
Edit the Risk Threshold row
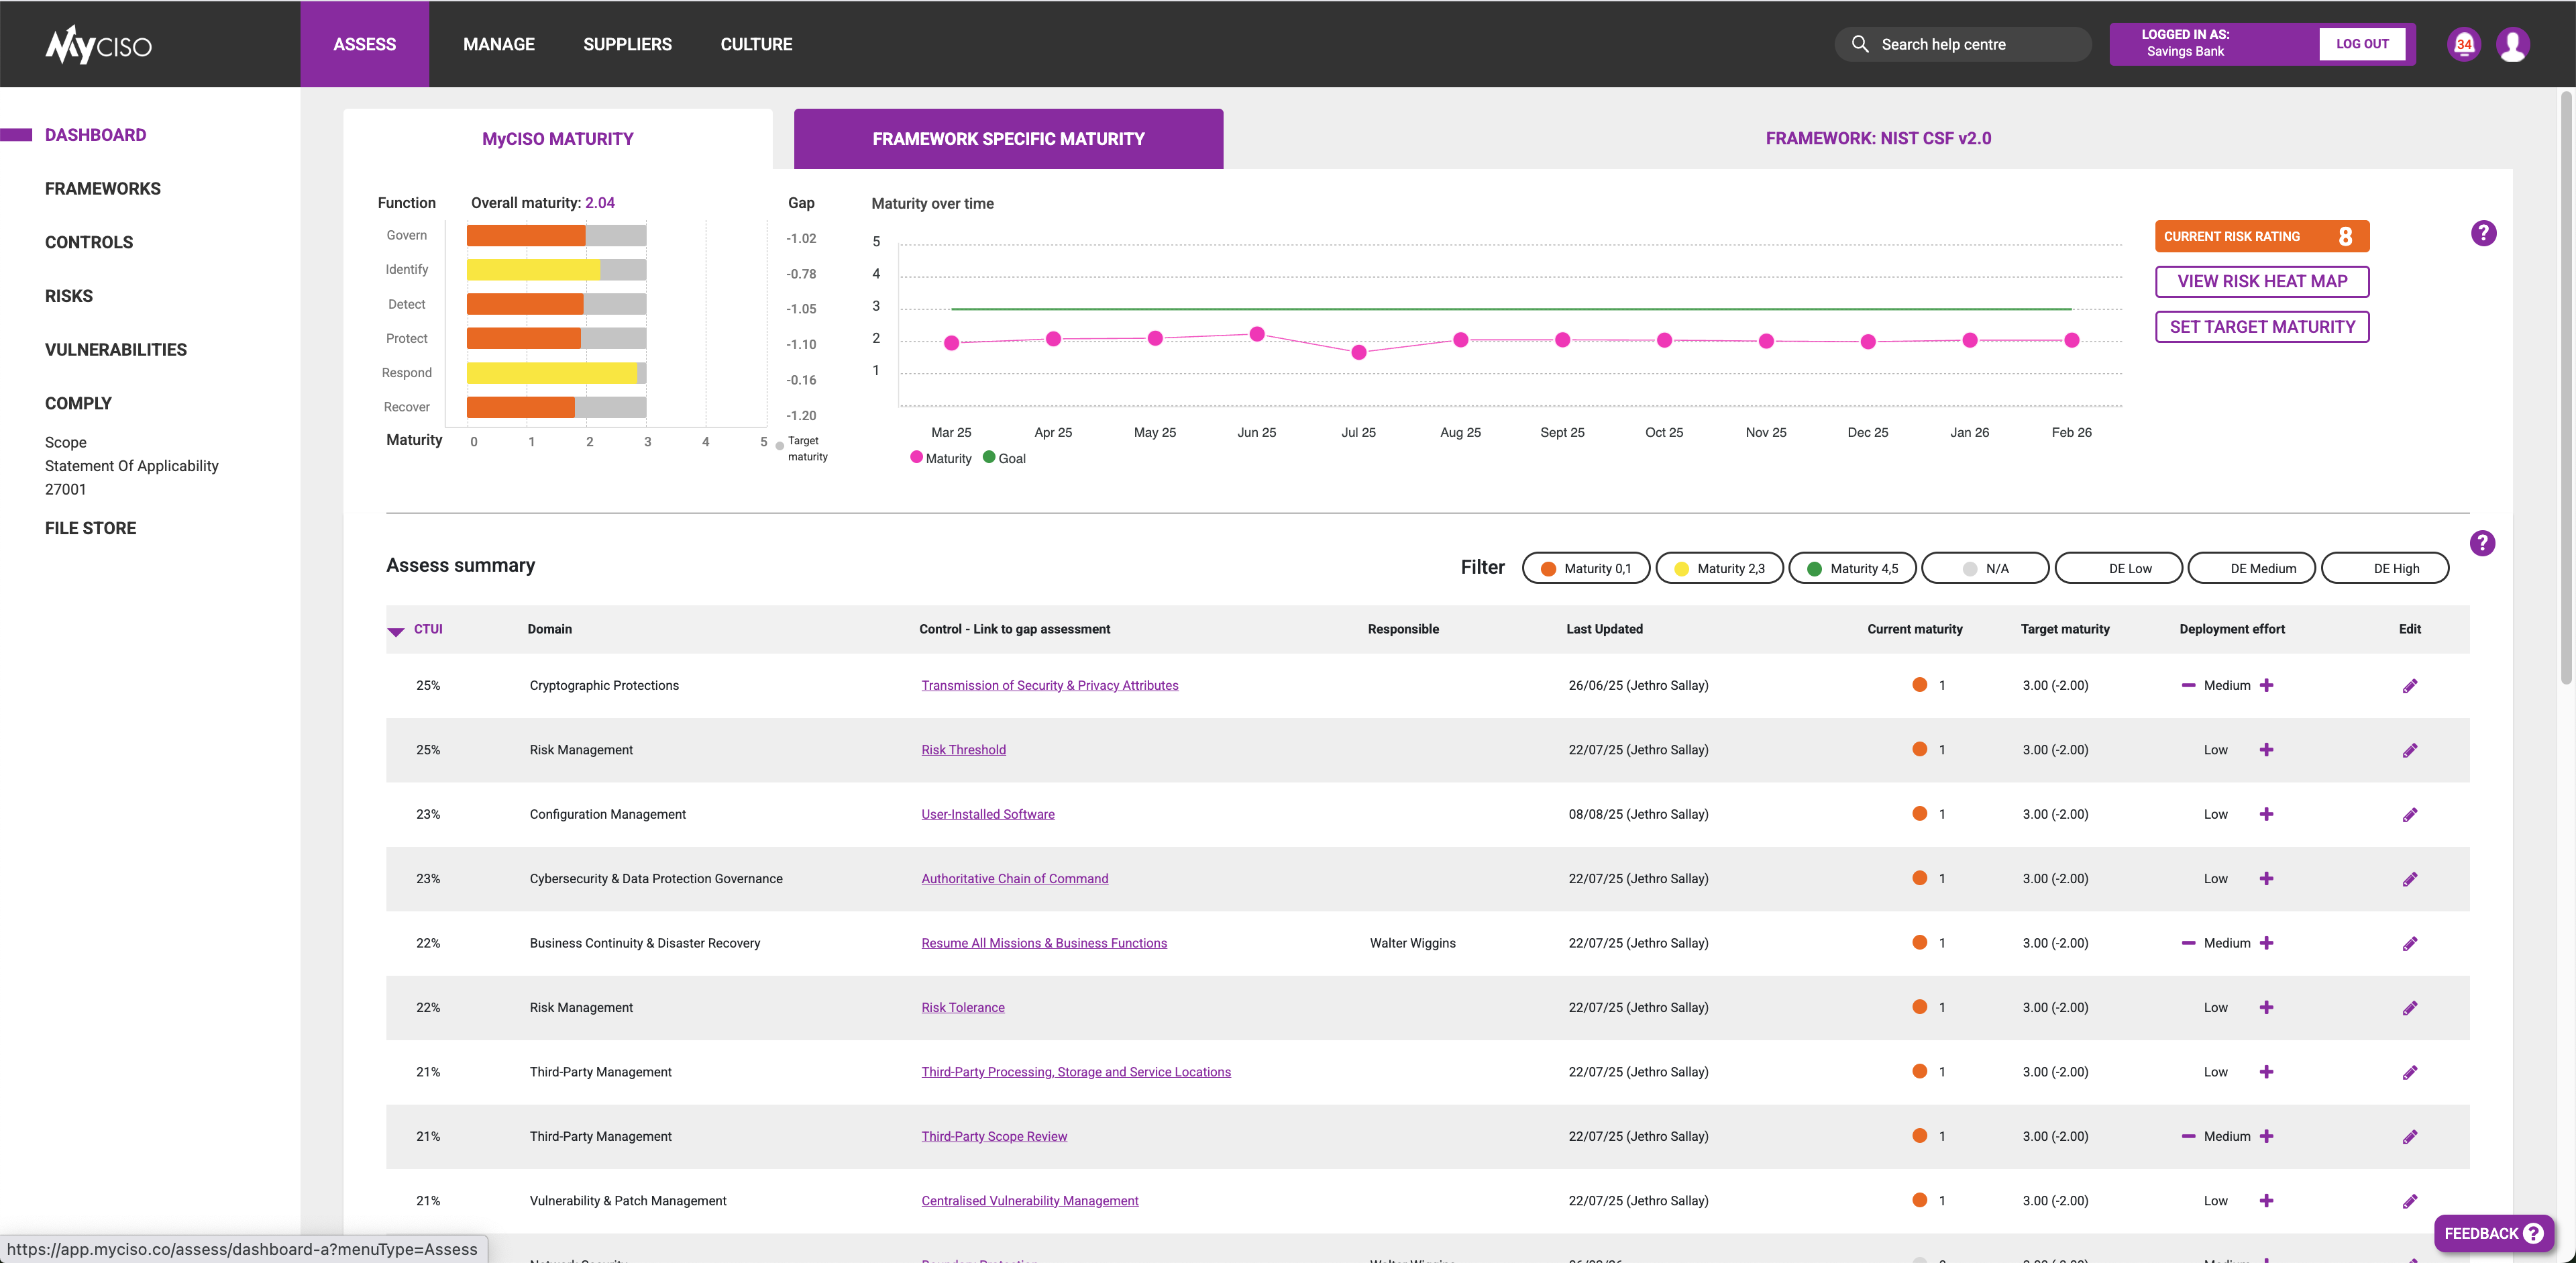pyautogui.click(x=2410, y=750)
